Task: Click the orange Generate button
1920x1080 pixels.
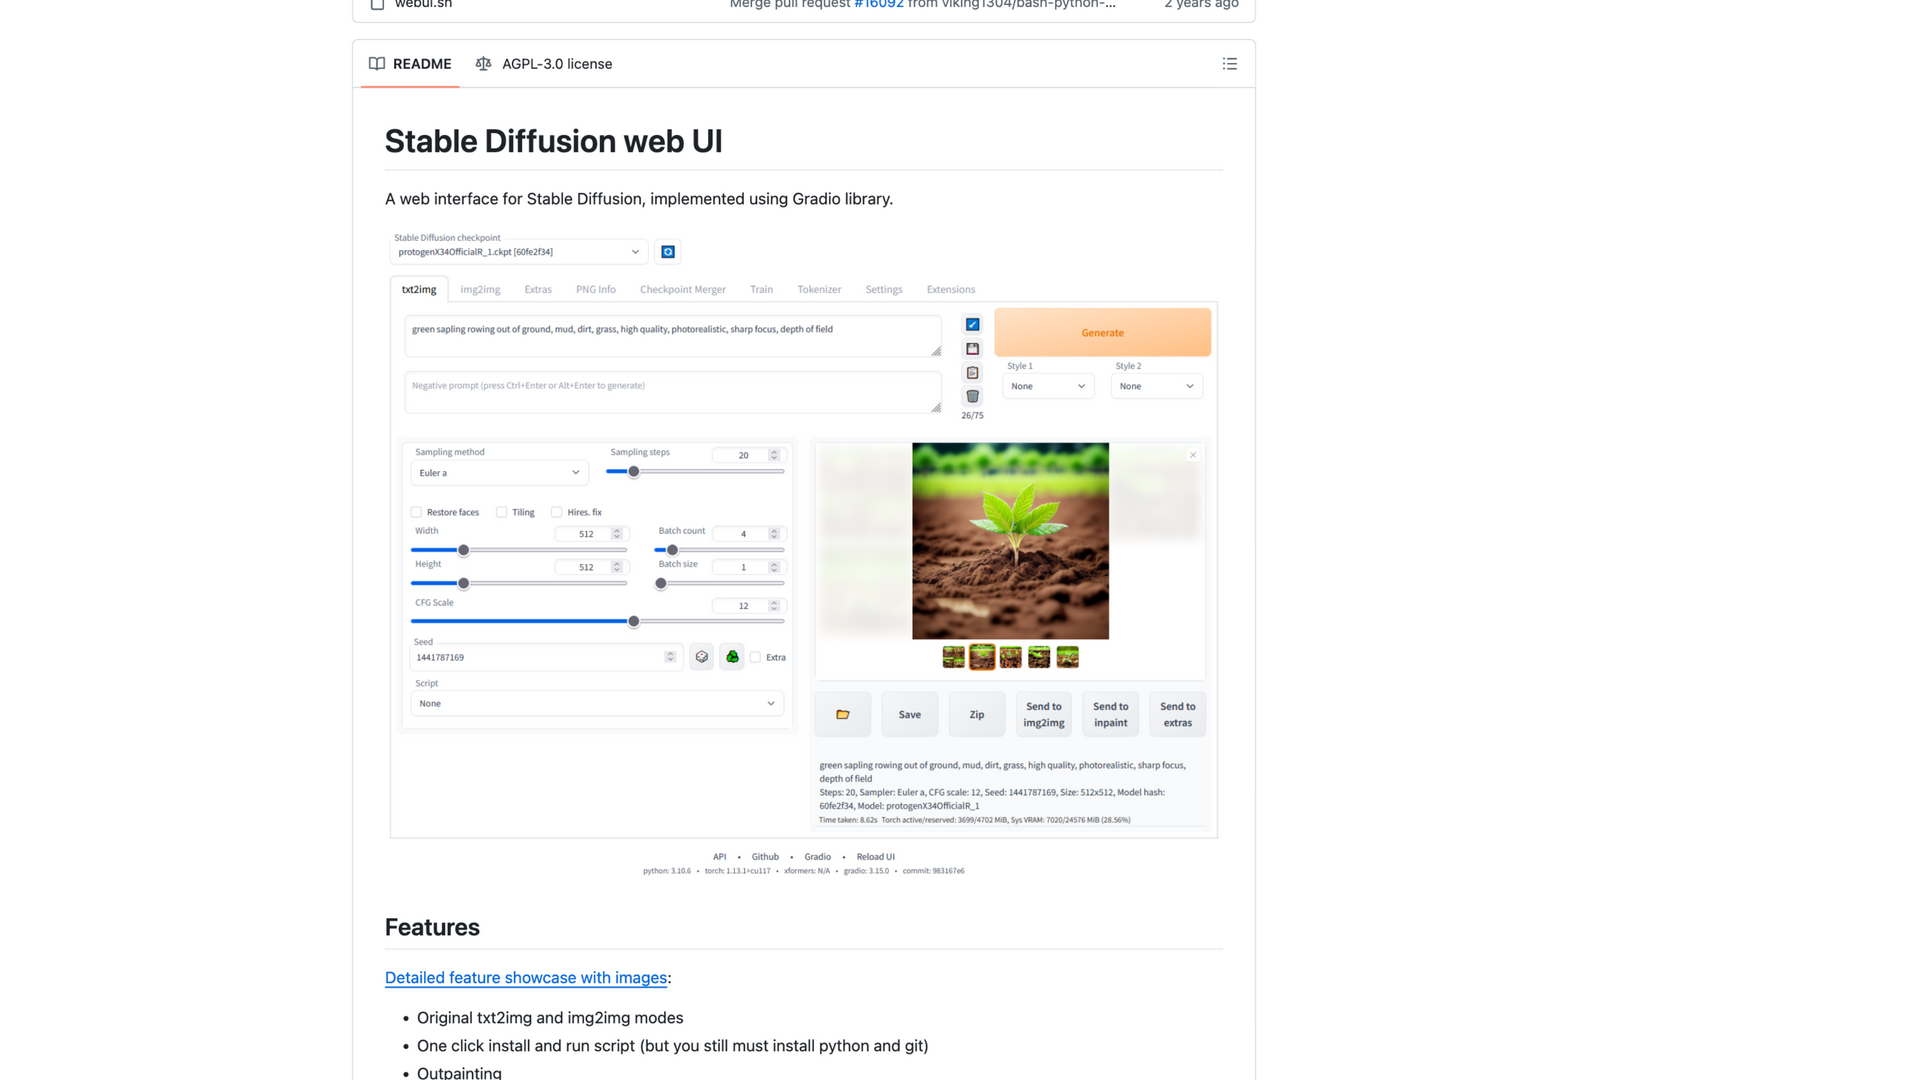Action: coord(1102,332)
